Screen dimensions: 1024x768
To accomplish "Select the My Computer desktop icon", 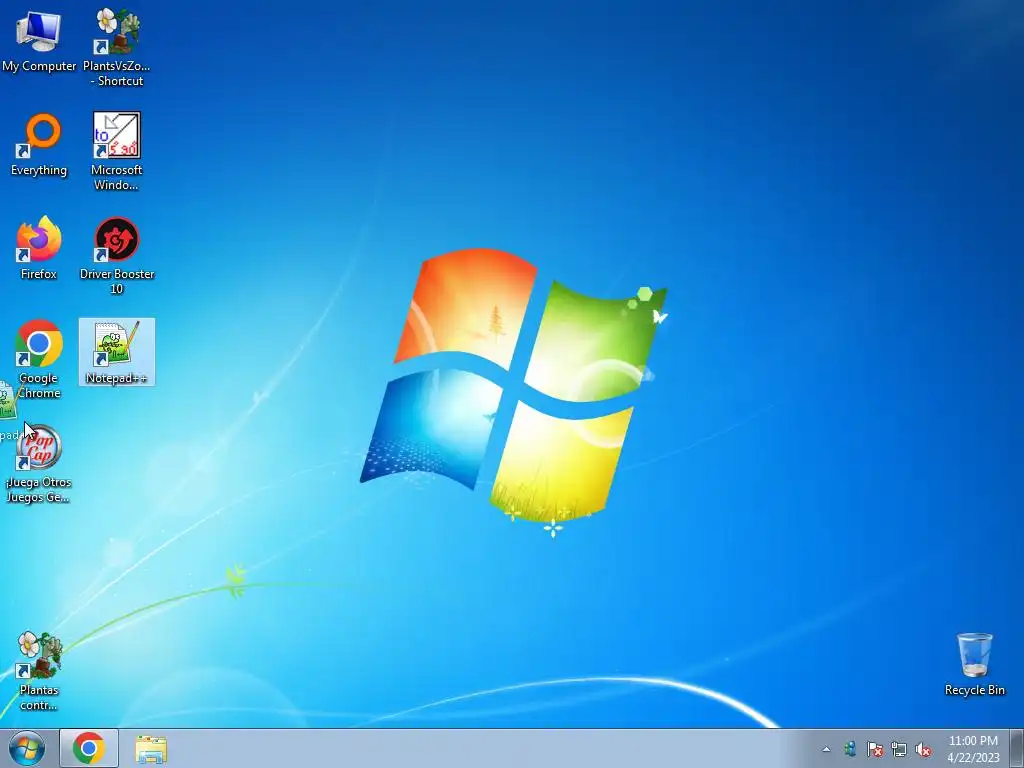I will (39, 40).
